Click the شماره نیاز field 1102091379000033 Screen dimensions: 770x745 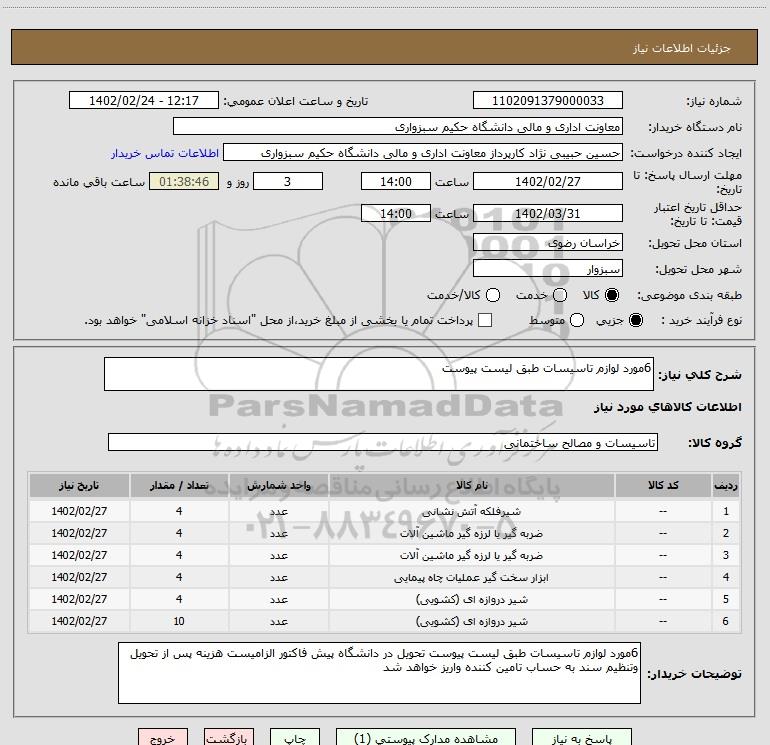(548, 101)
